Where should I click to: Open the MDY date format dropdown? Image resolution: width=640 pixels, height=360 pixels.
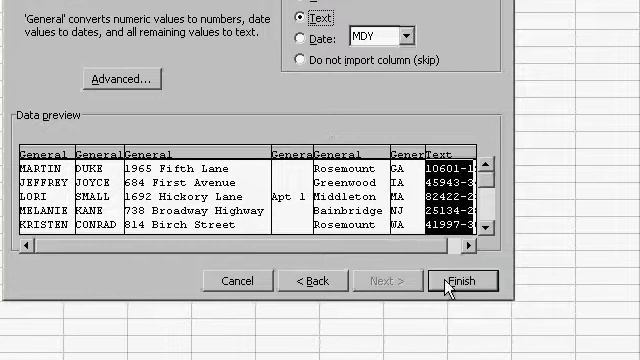point(407,36)
